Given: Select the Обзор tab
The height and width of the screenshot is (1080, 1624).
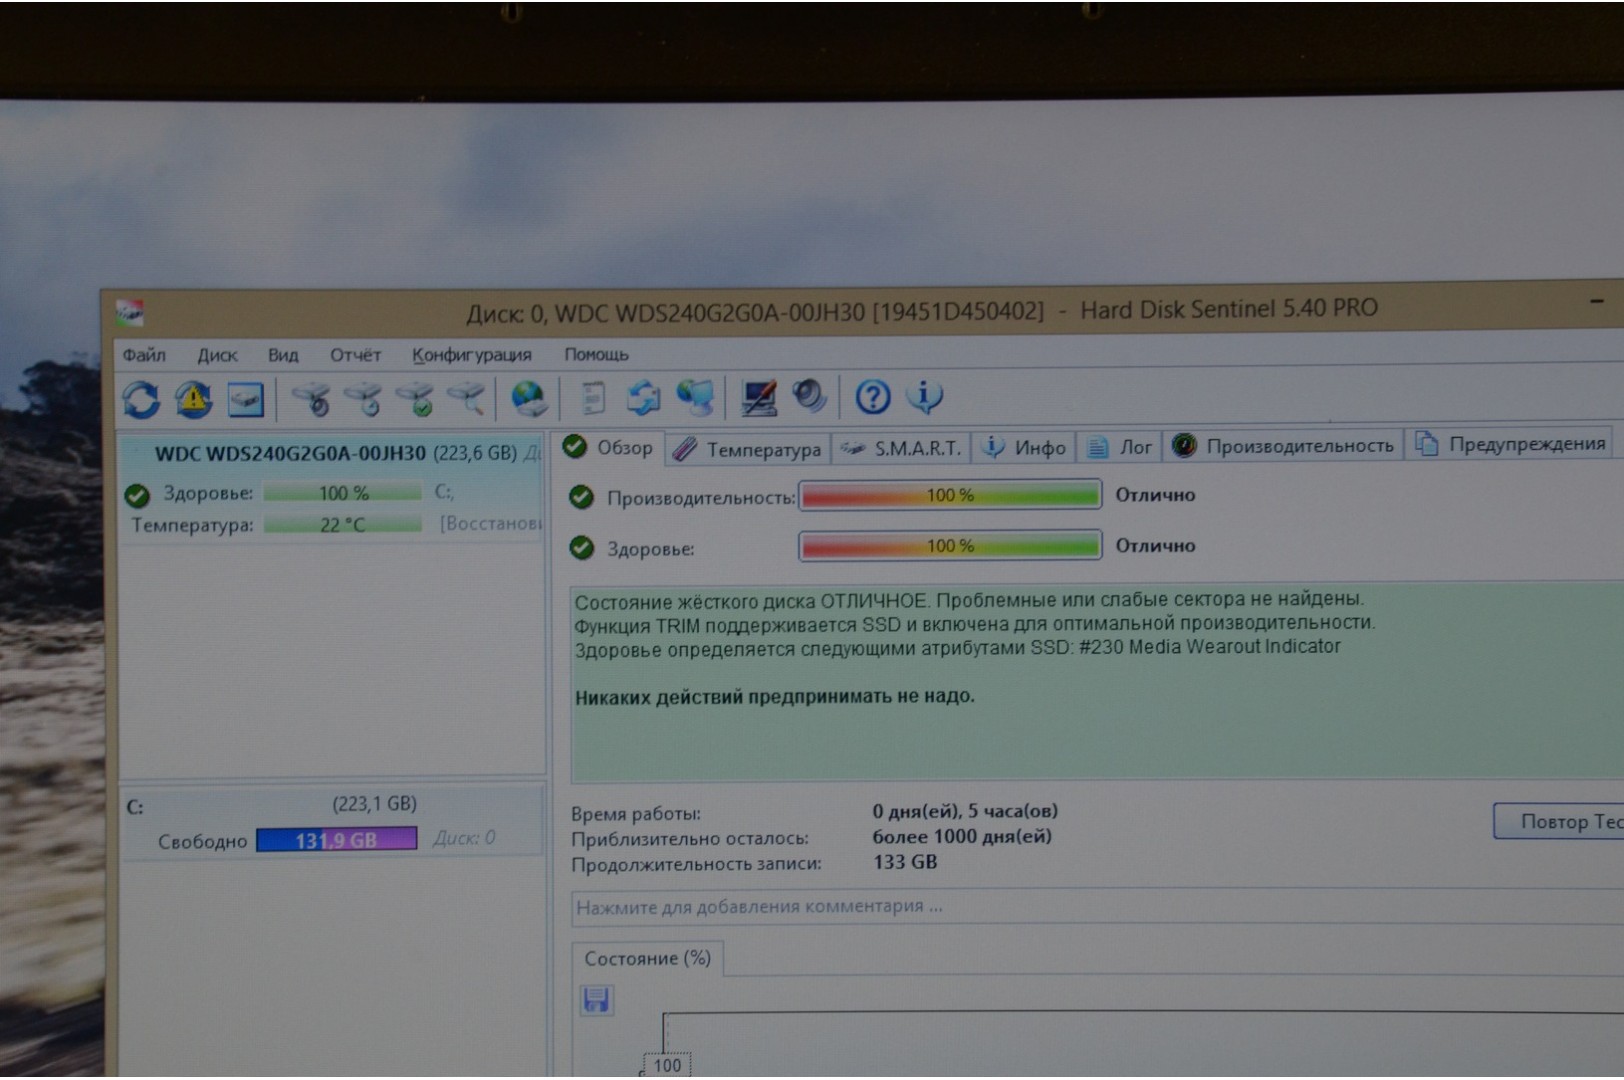Looking at the screenshot, I should [x=608, y=447].
